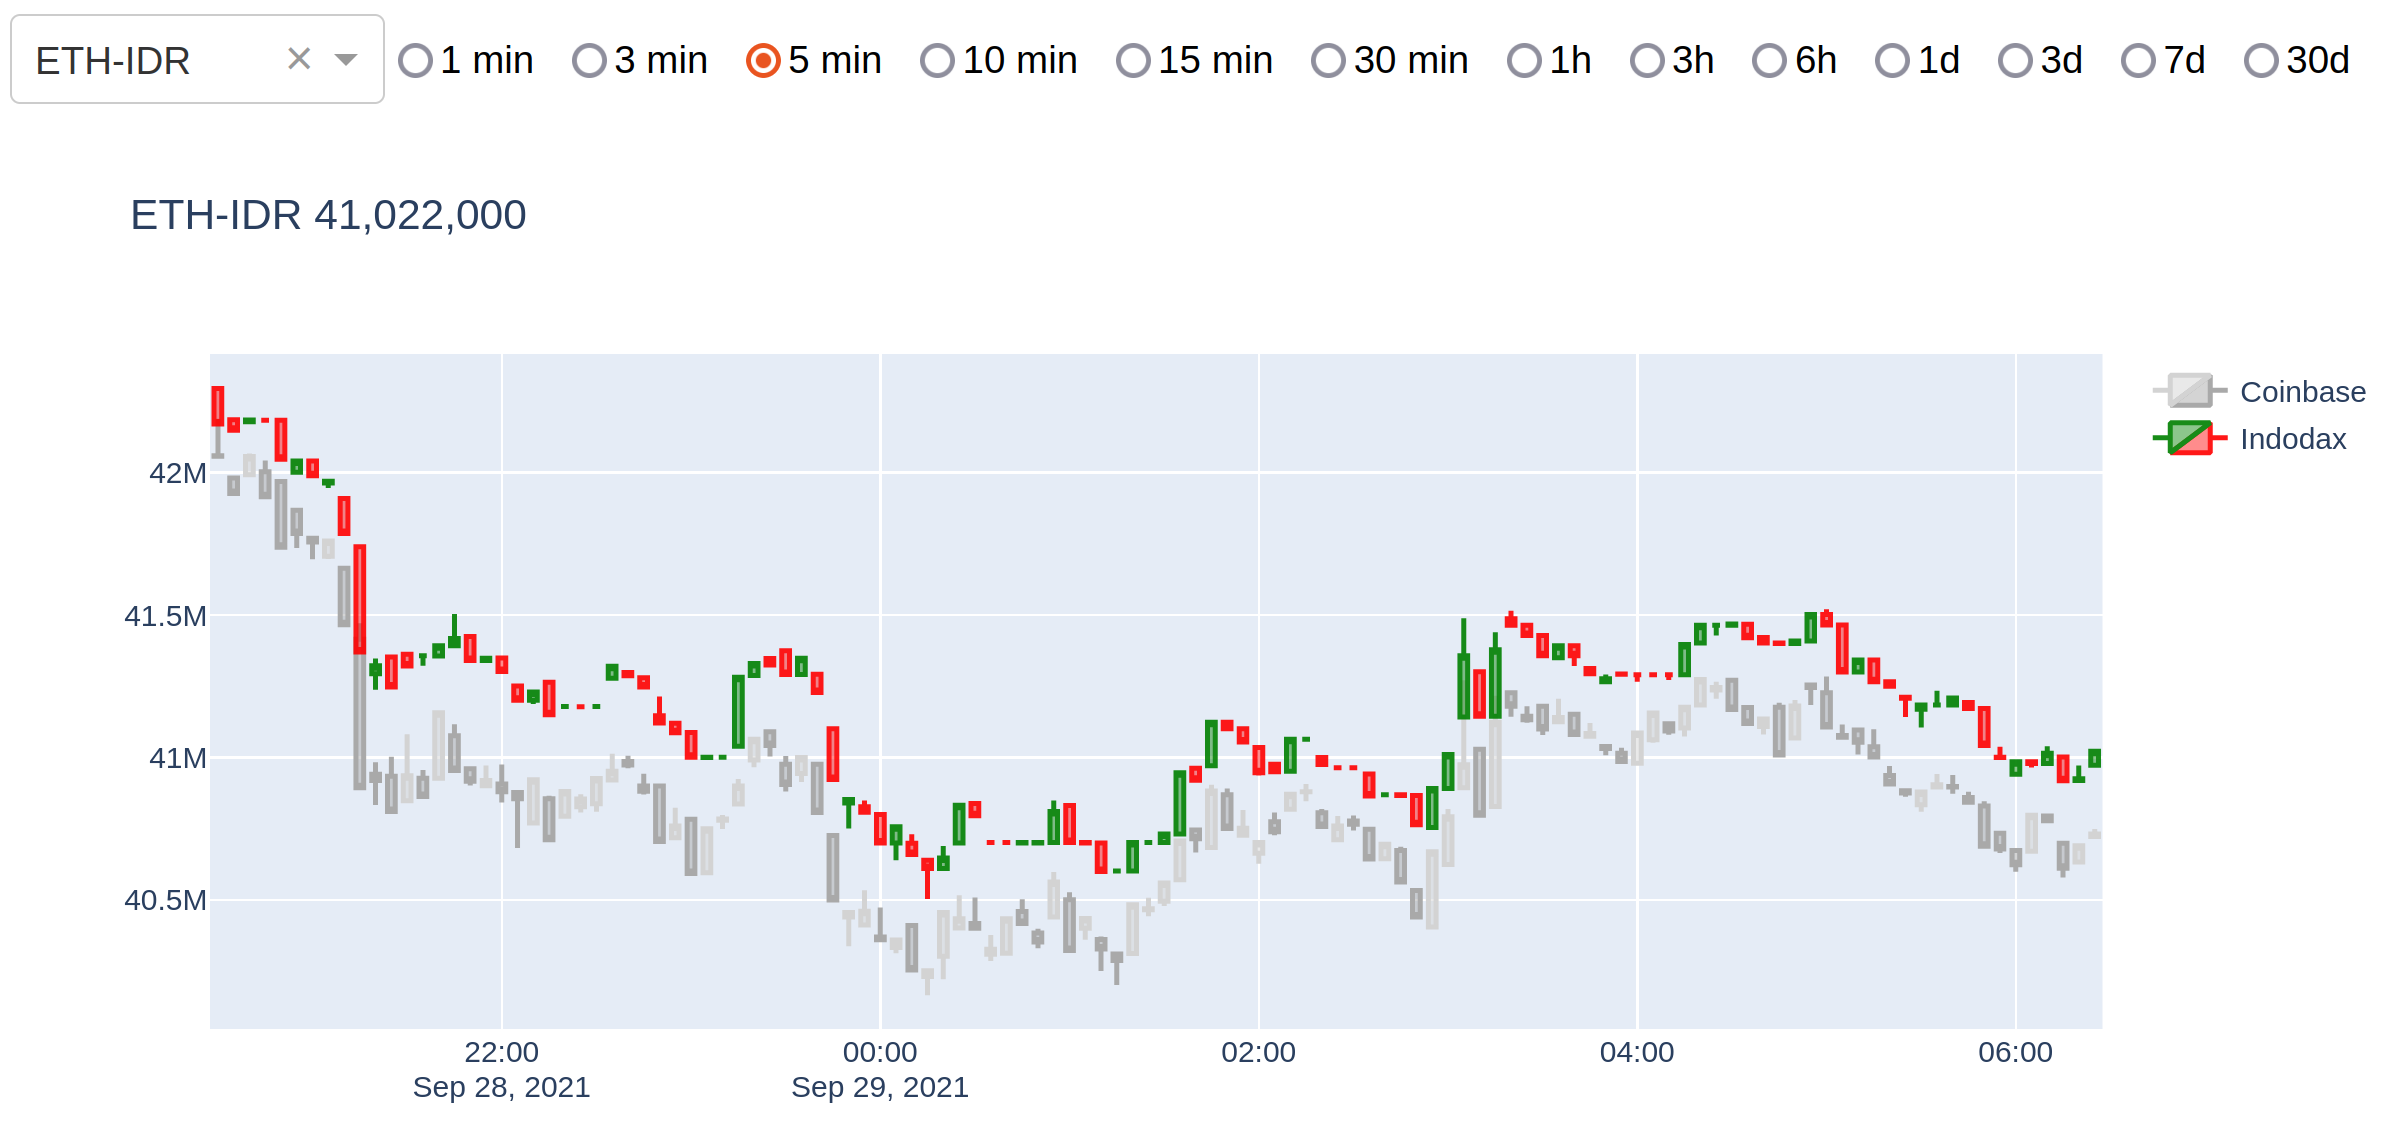Click the ETH-IDR pair input field
This screenshot has height=1124, width=2406.
197,59
